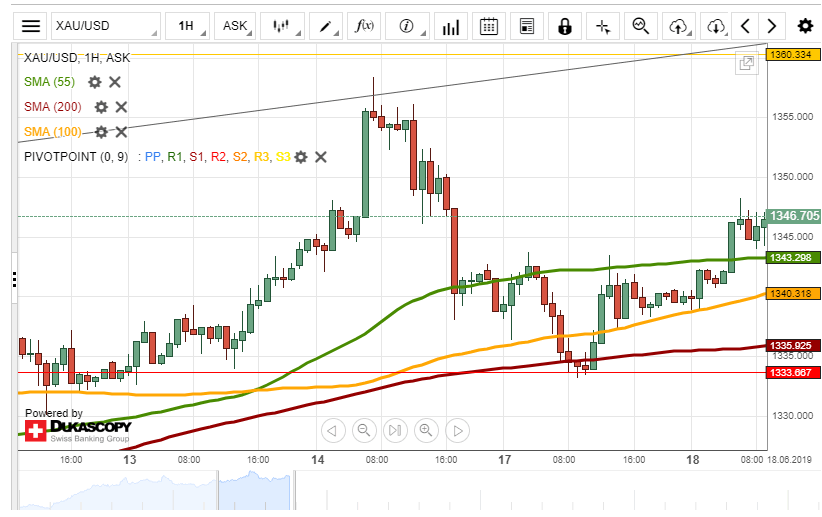Open SMA (100) settings gear

point(101,132)
